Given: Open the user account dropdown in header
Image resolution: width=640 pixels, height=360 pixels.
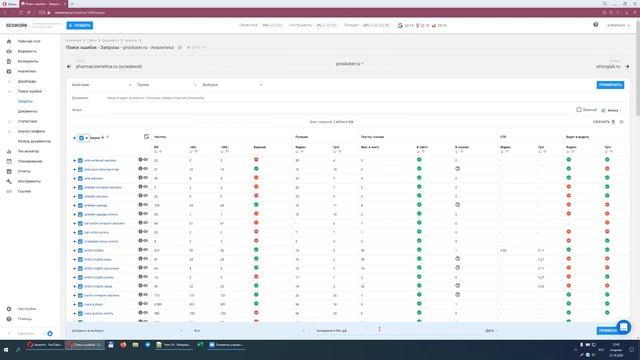Looking at the screenshot, I should (618, 25).
